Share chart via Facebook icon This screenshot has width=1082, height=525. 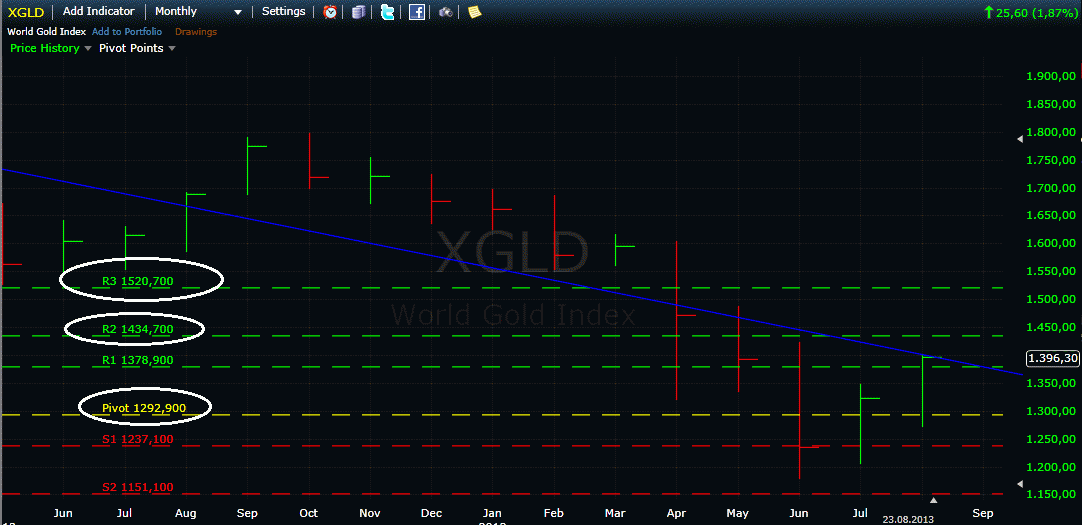[416, 12]
